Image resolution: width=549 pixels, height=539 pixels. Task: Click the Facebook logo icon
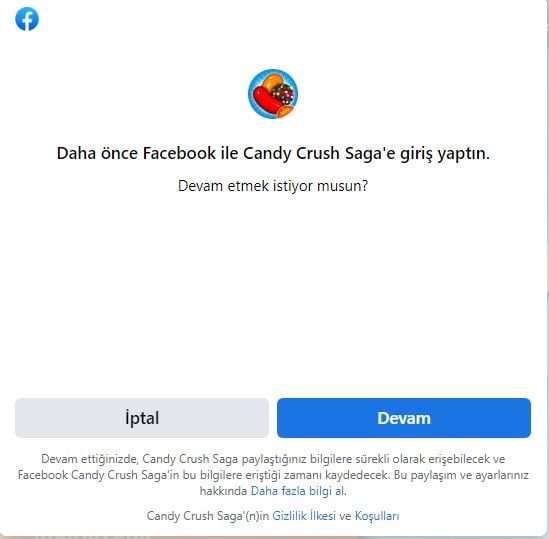(27, 19)
